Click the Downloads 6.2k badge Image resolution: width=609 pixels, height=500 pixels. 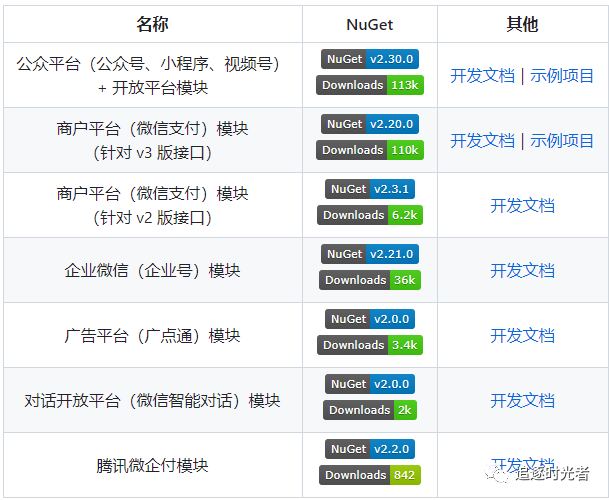[370, 215]
